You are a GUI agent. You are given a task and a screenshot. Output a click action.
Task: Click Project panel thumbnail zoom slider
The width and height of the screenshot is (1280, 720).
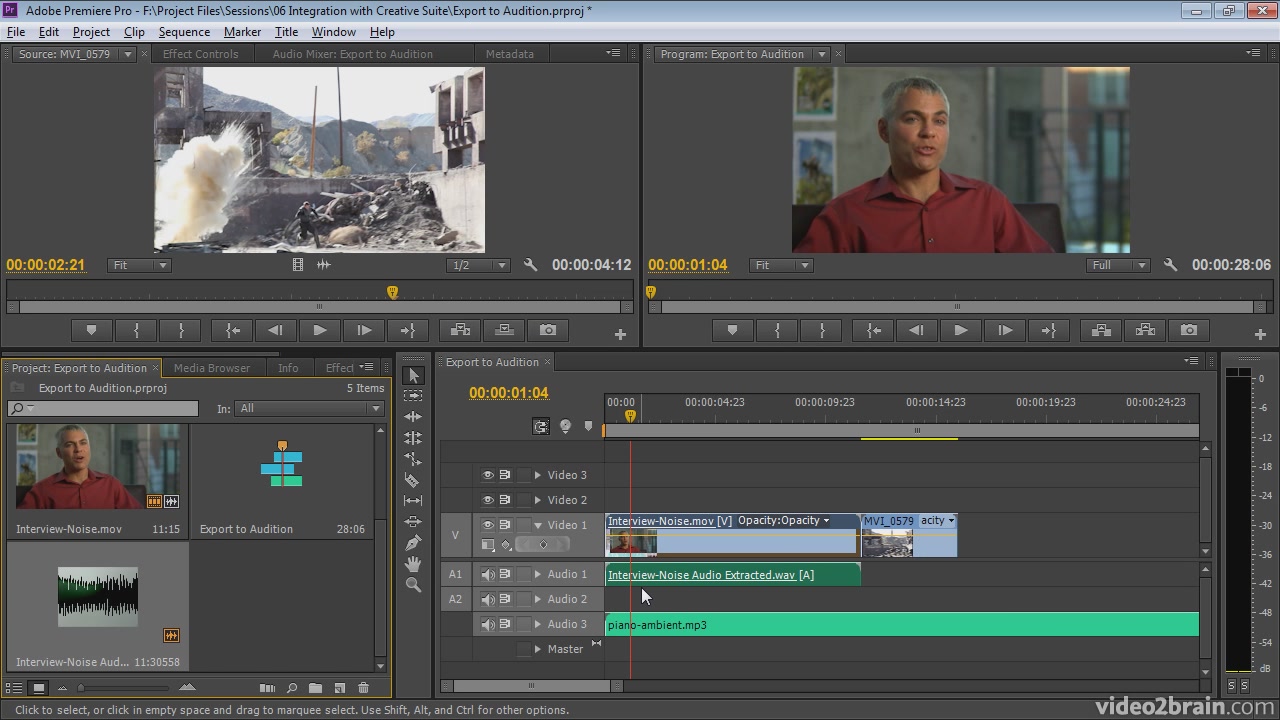click(x=82, y=688)
